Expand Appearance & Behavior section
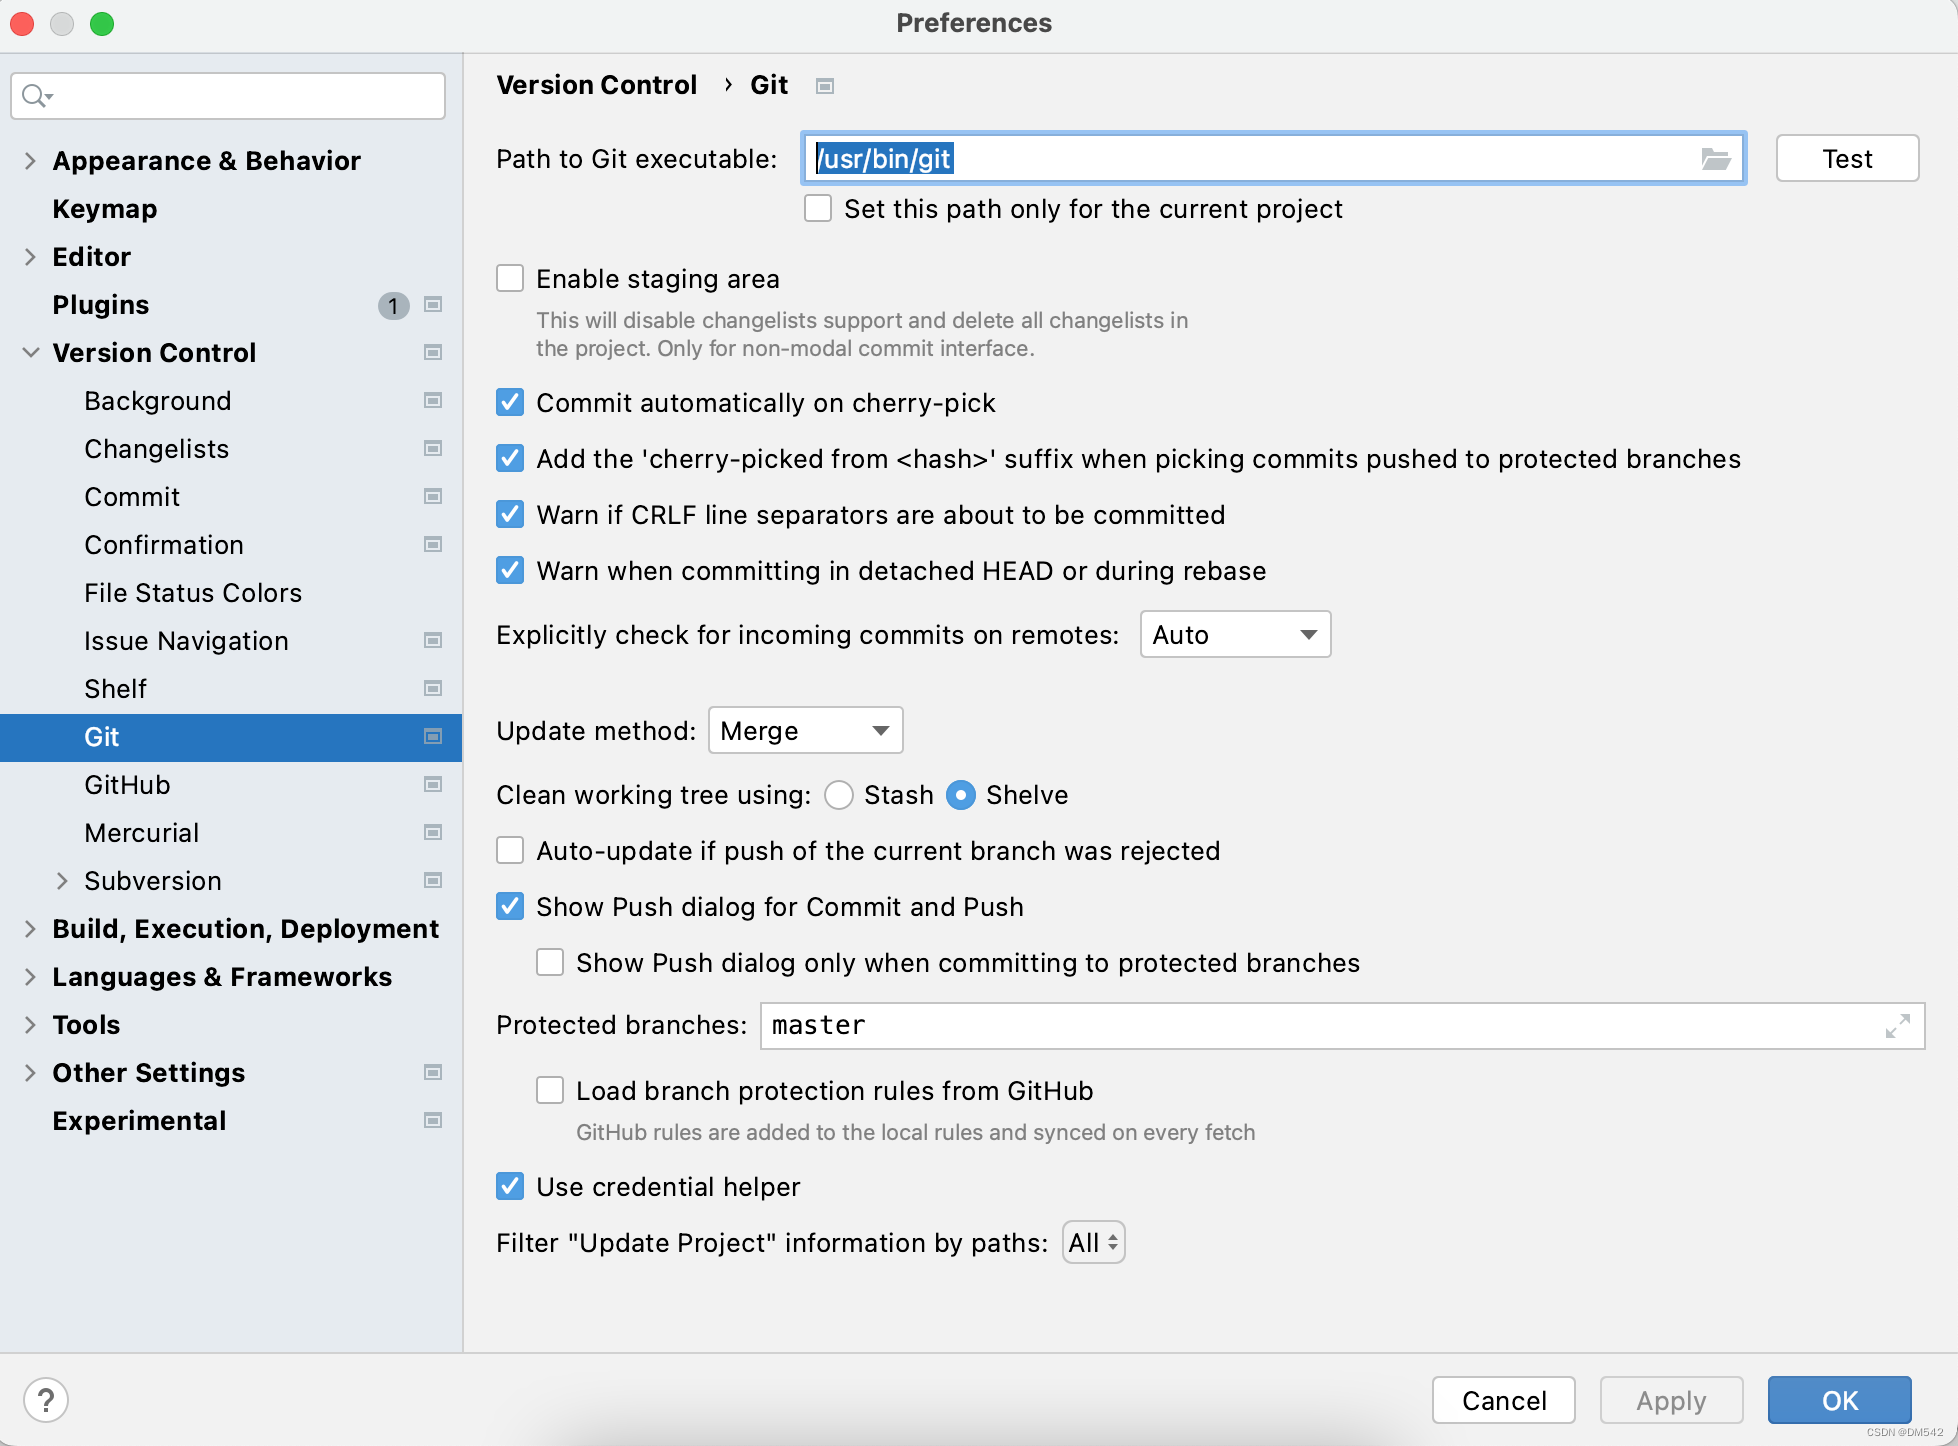 pyautogui.click(x=30, y=160)
